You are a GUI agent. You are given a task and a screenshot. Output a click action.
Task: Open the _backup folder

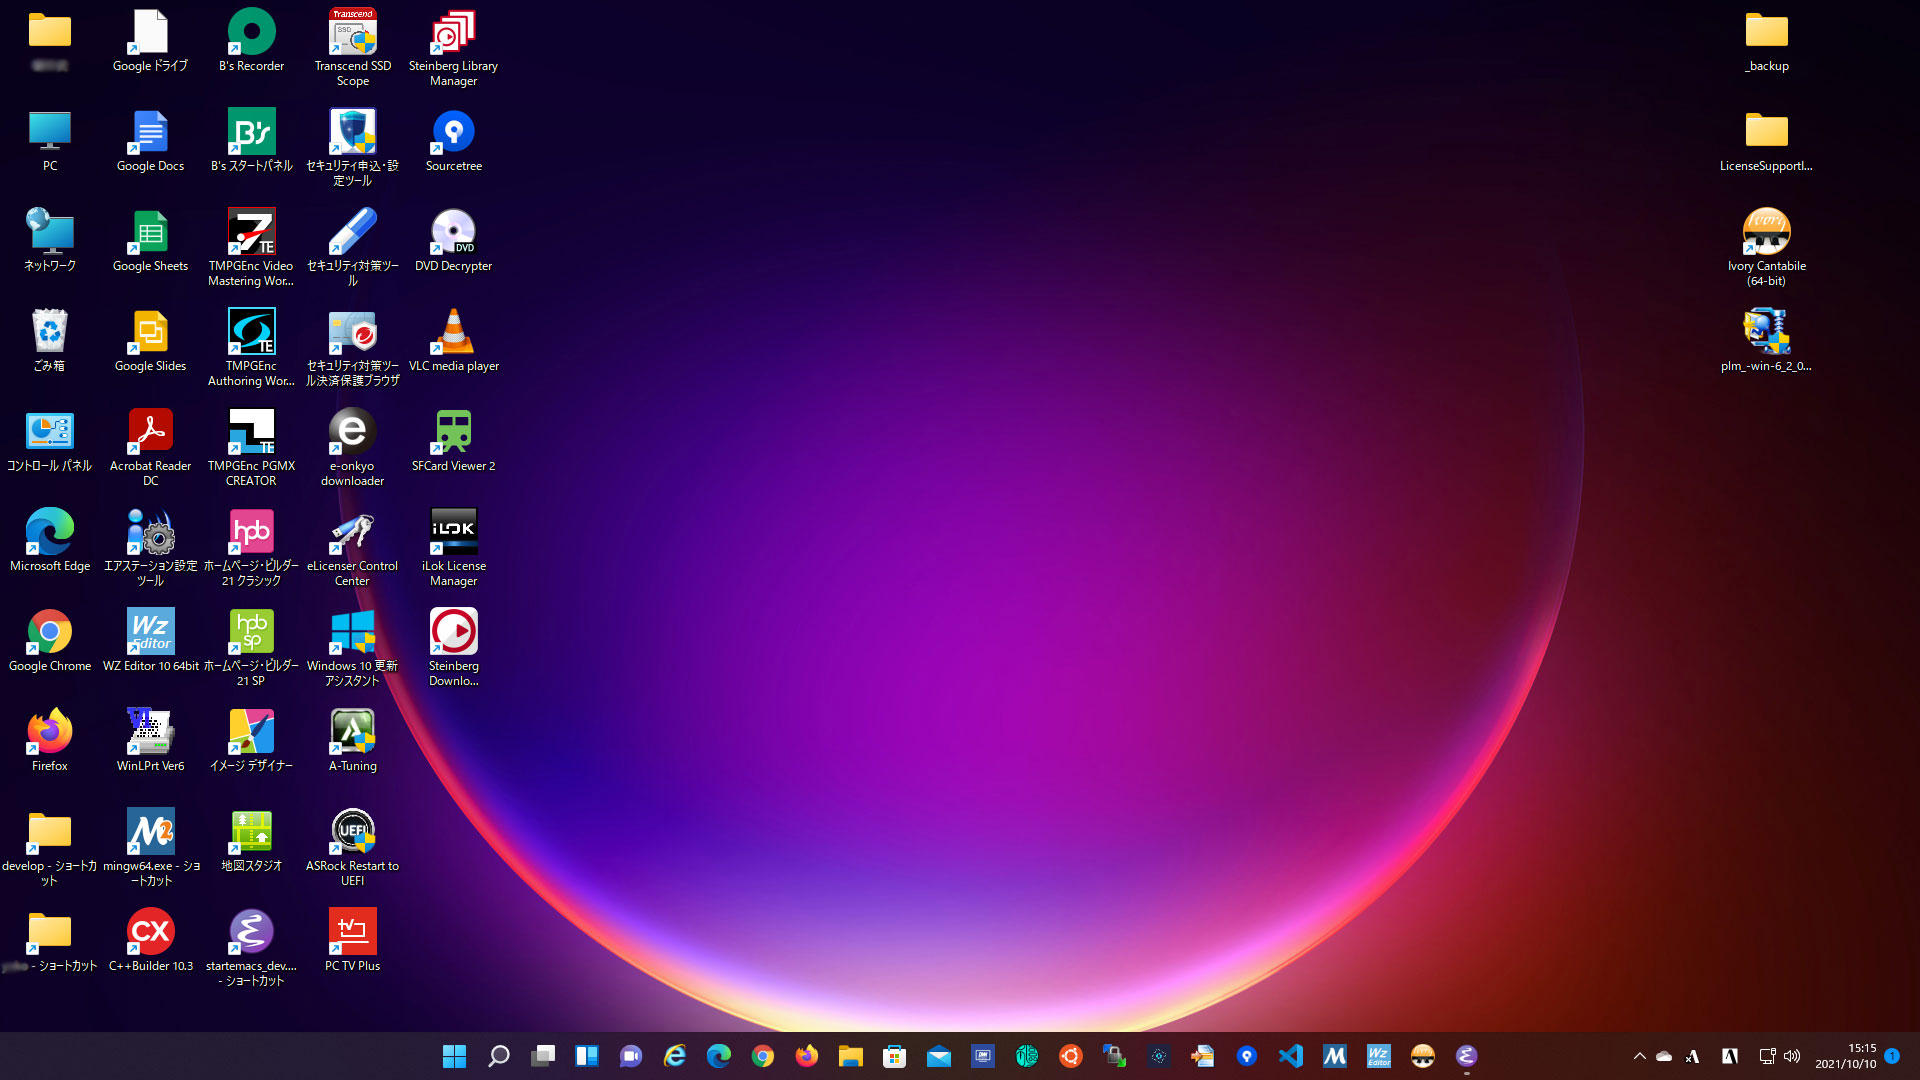(x=1766, y=41)
